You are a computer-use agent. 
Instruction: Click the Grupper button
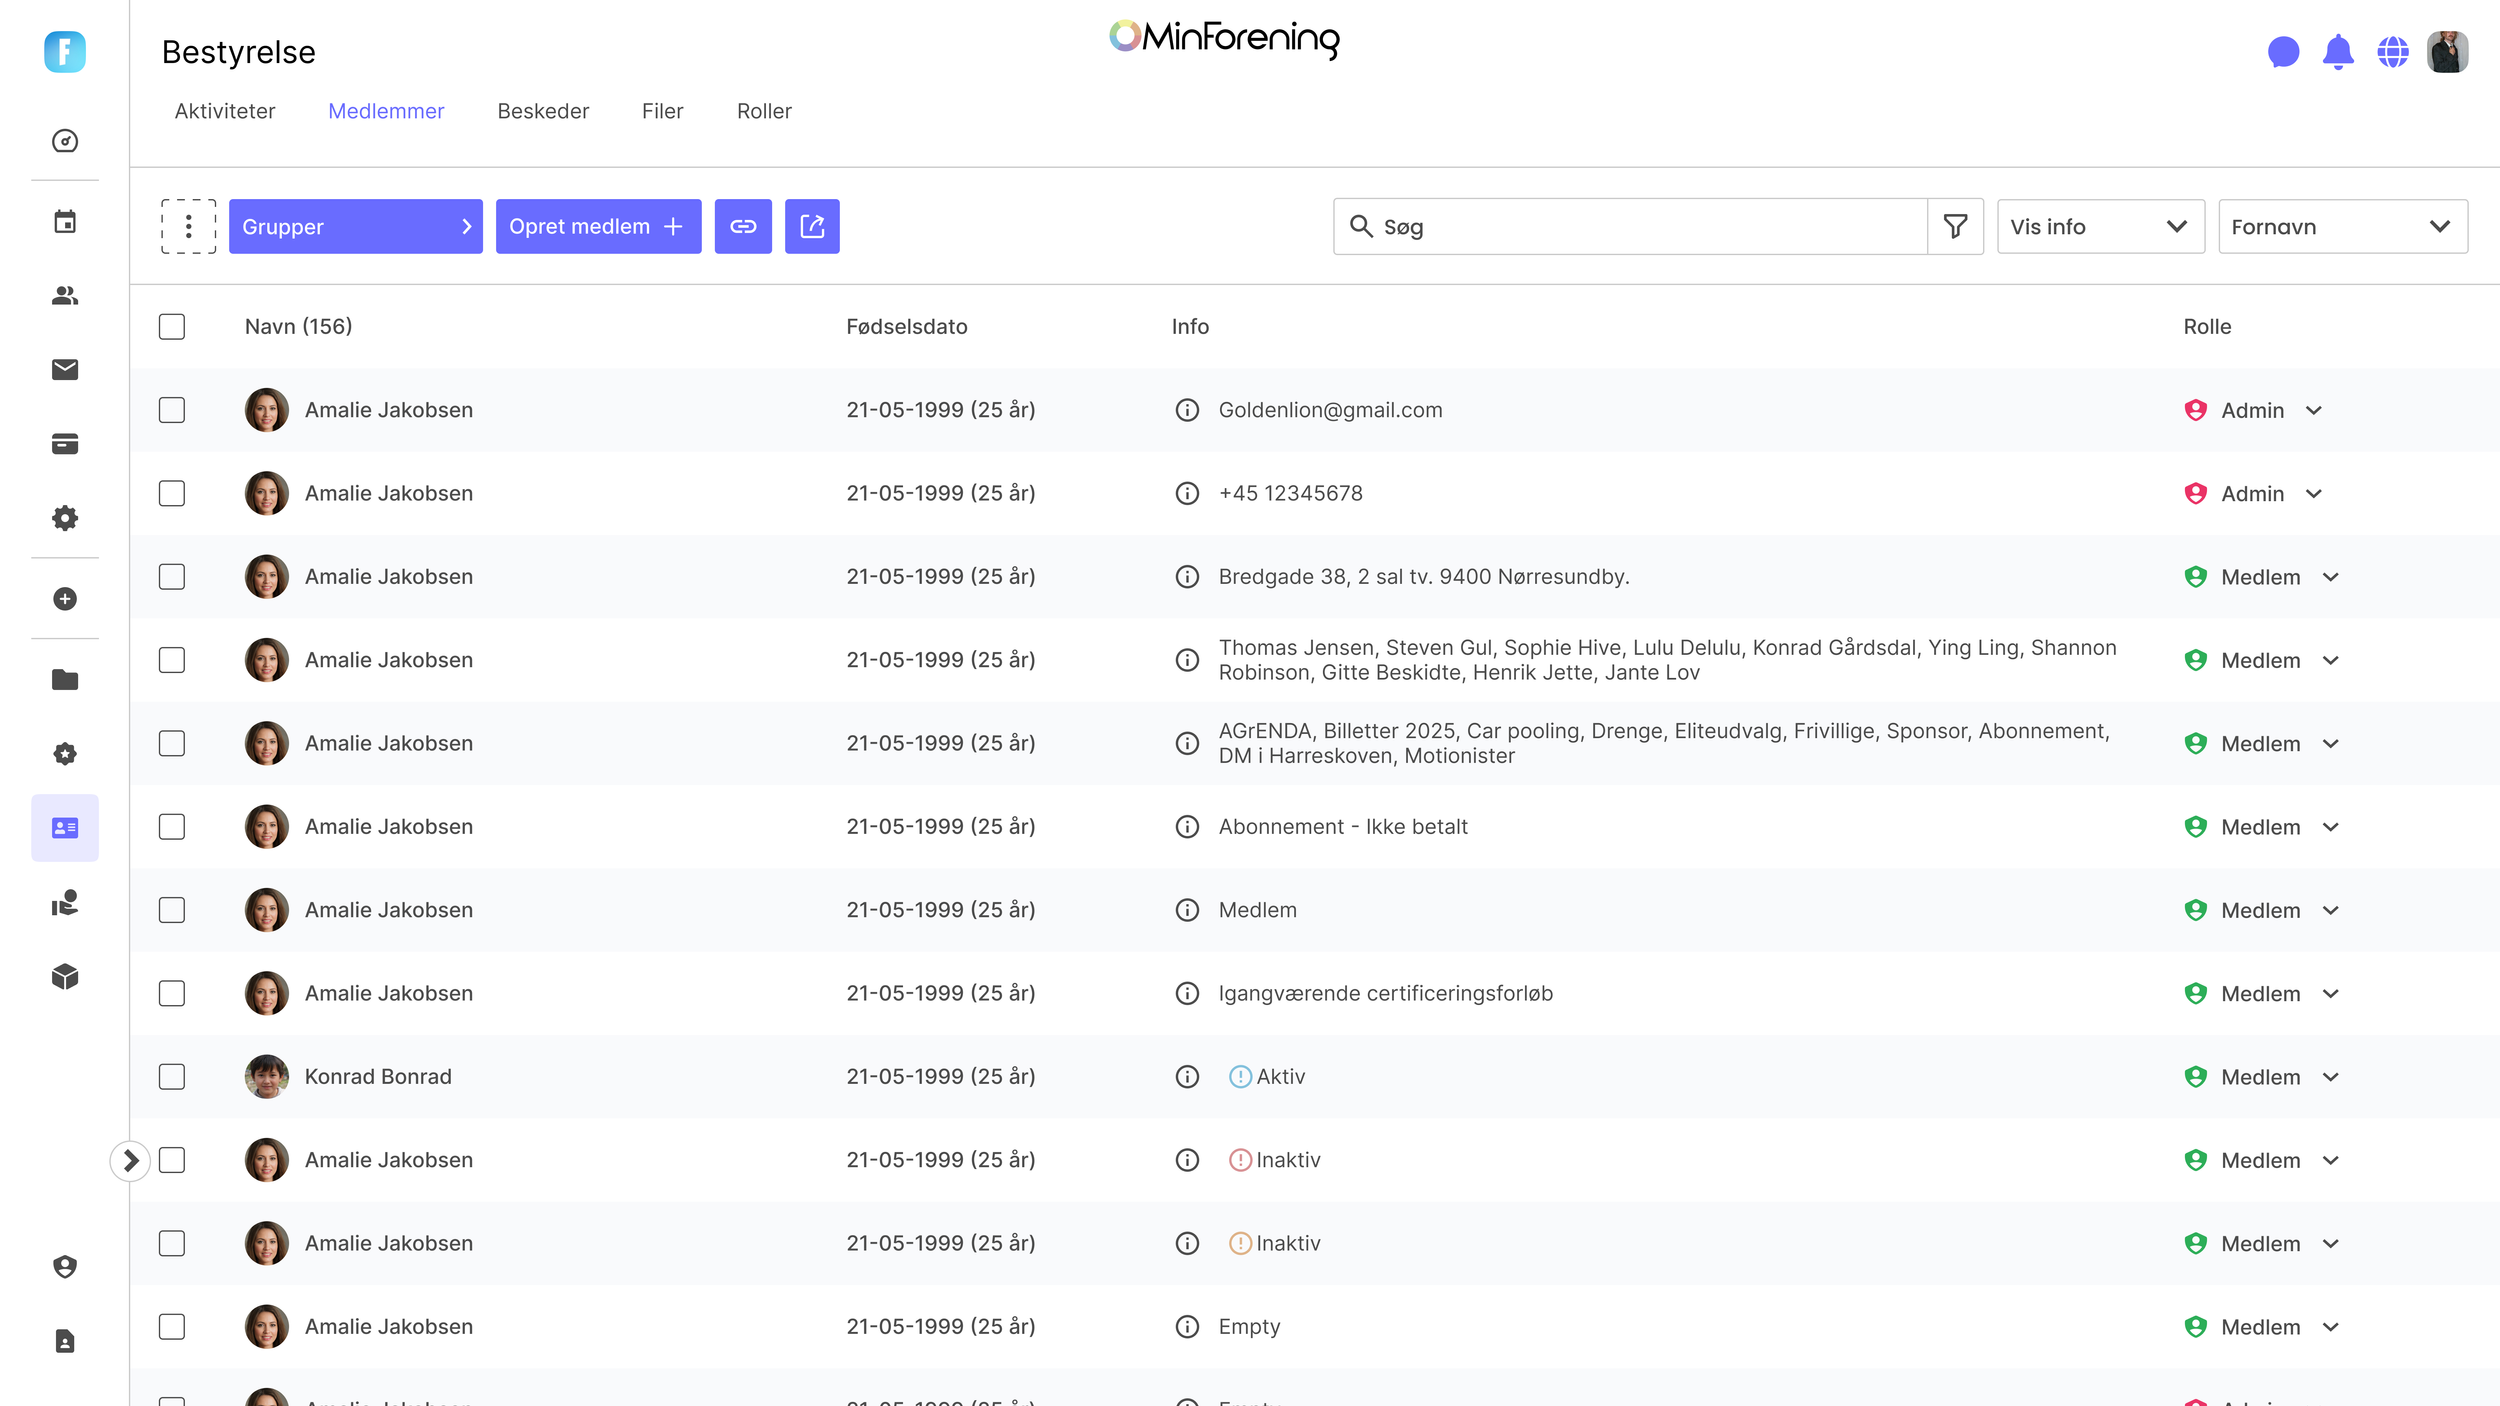tap(355, 227)
